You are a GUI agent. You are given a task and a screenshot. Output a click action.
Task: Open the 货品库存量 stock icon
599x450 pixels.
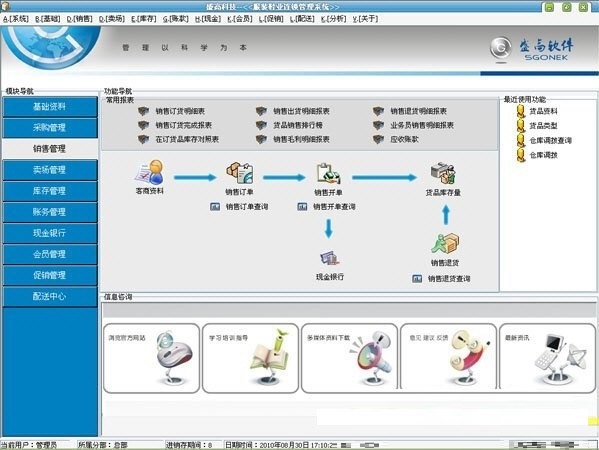click(443, 174)
